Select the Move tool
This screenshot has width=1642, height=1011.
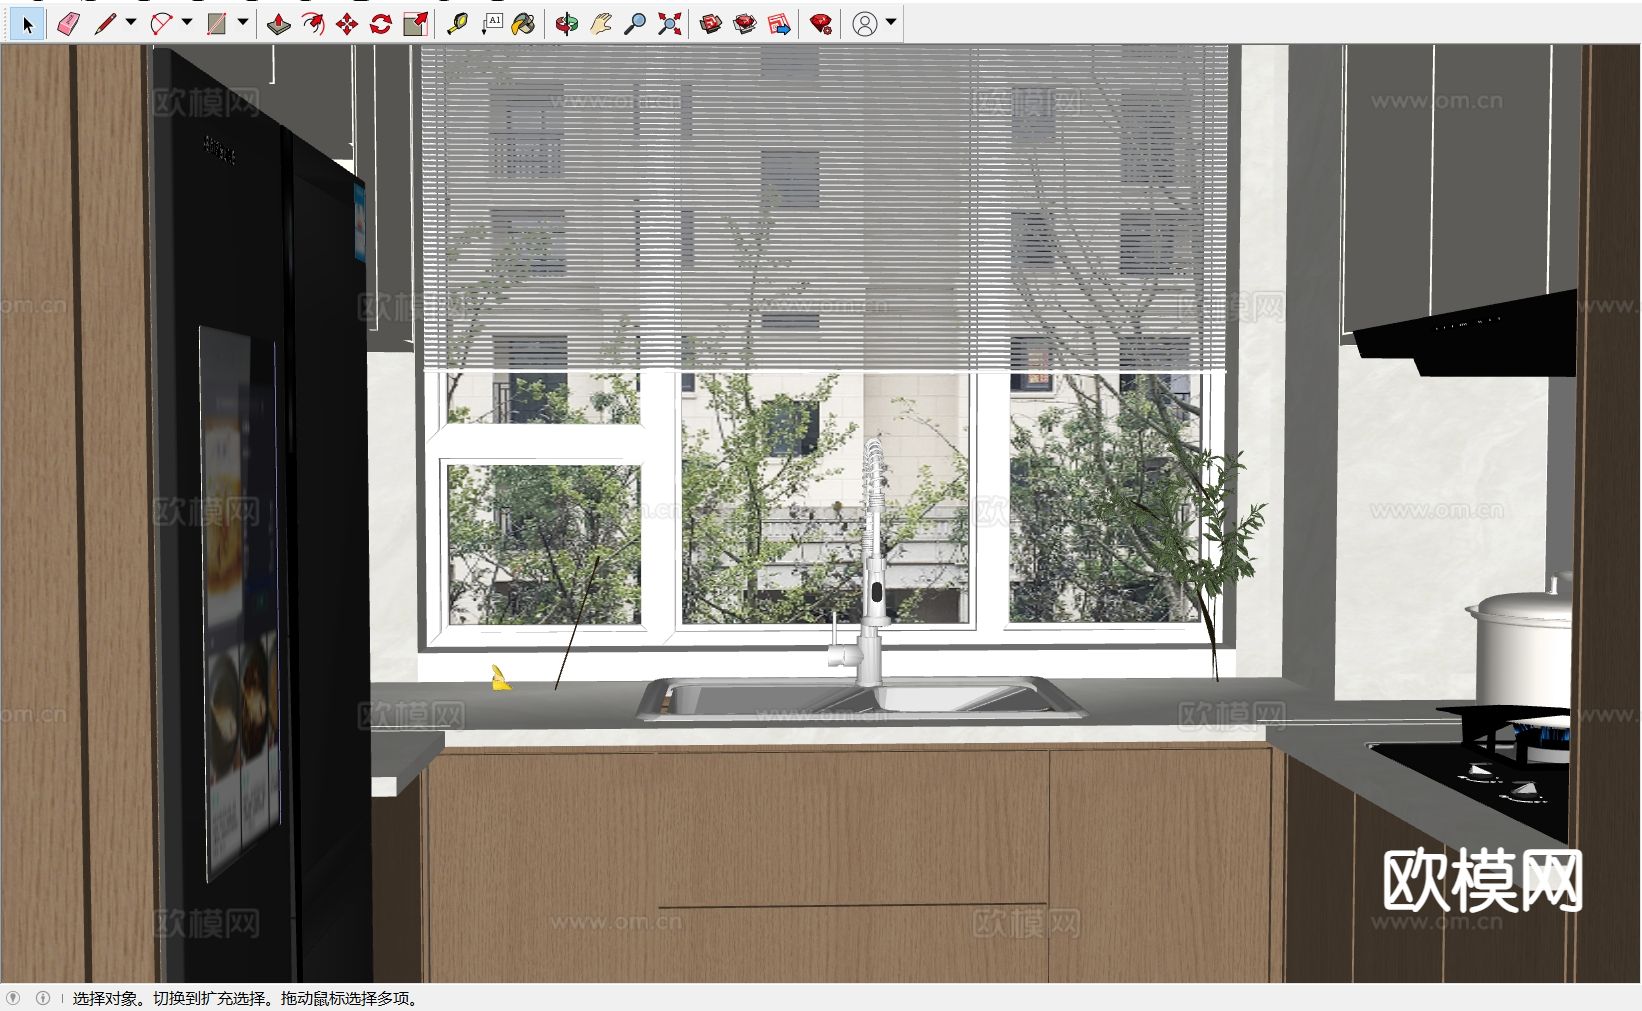coord(347,24)
